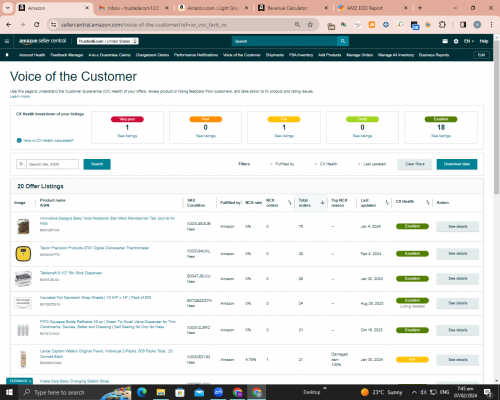Screen dimensions: 500x400
Task: Open the Tablecraft Stir Stick Dispenser product link
Action: pos(71,273)
